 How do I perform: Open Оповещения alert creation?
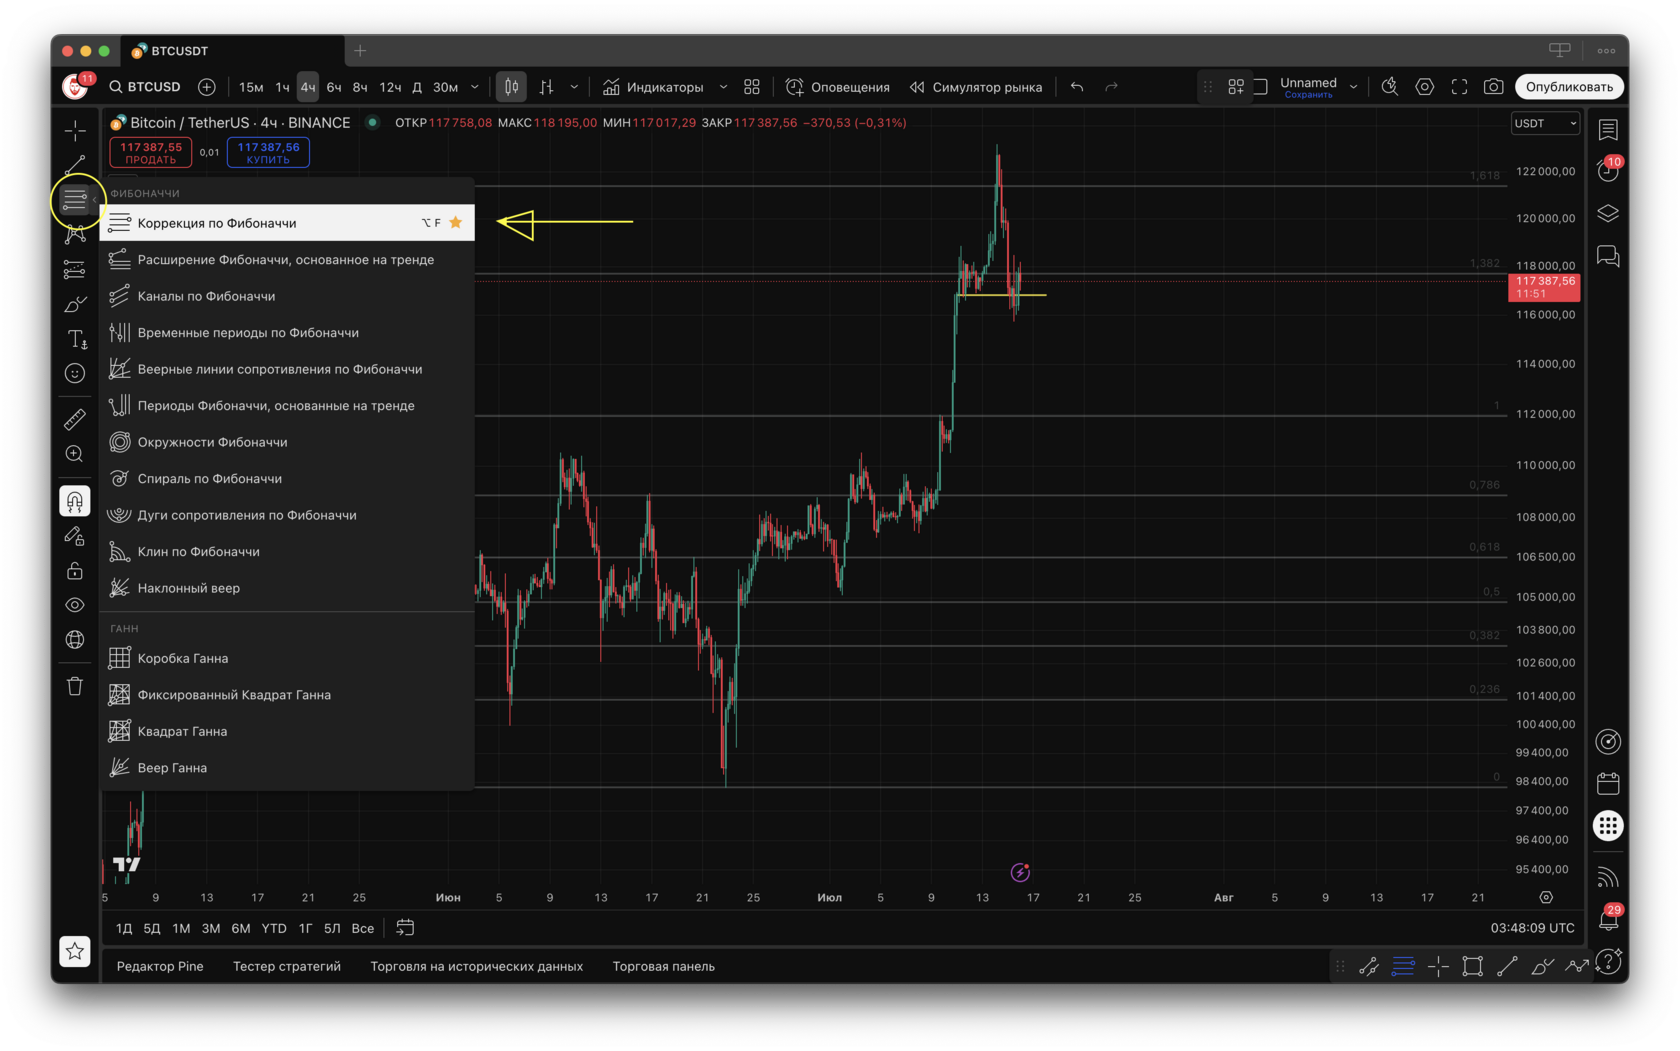coord(838,87)
